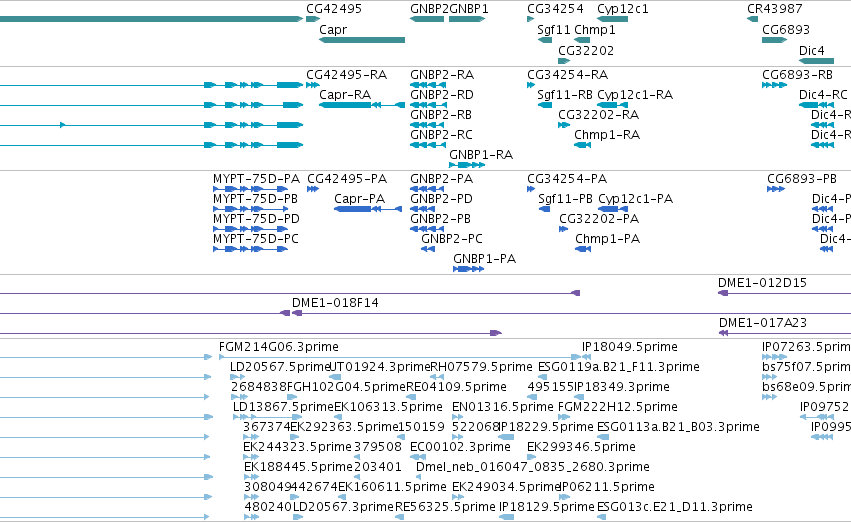Image resolution: width=851 pixels, height=522 pixels.
Task: Select the Cyp12c1 gene label
Action: pos(623,9)
